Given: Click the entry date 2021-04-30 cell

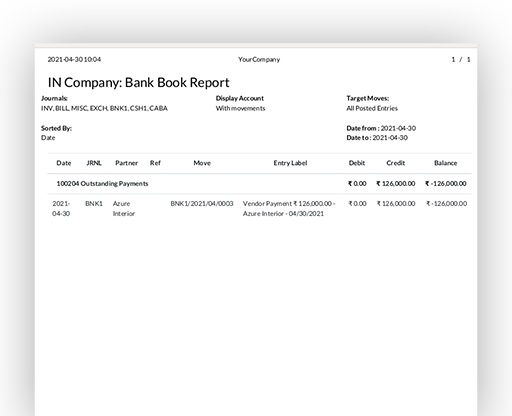Looking at the screenshot, I should pyautogui.click(x=61, y=208).
